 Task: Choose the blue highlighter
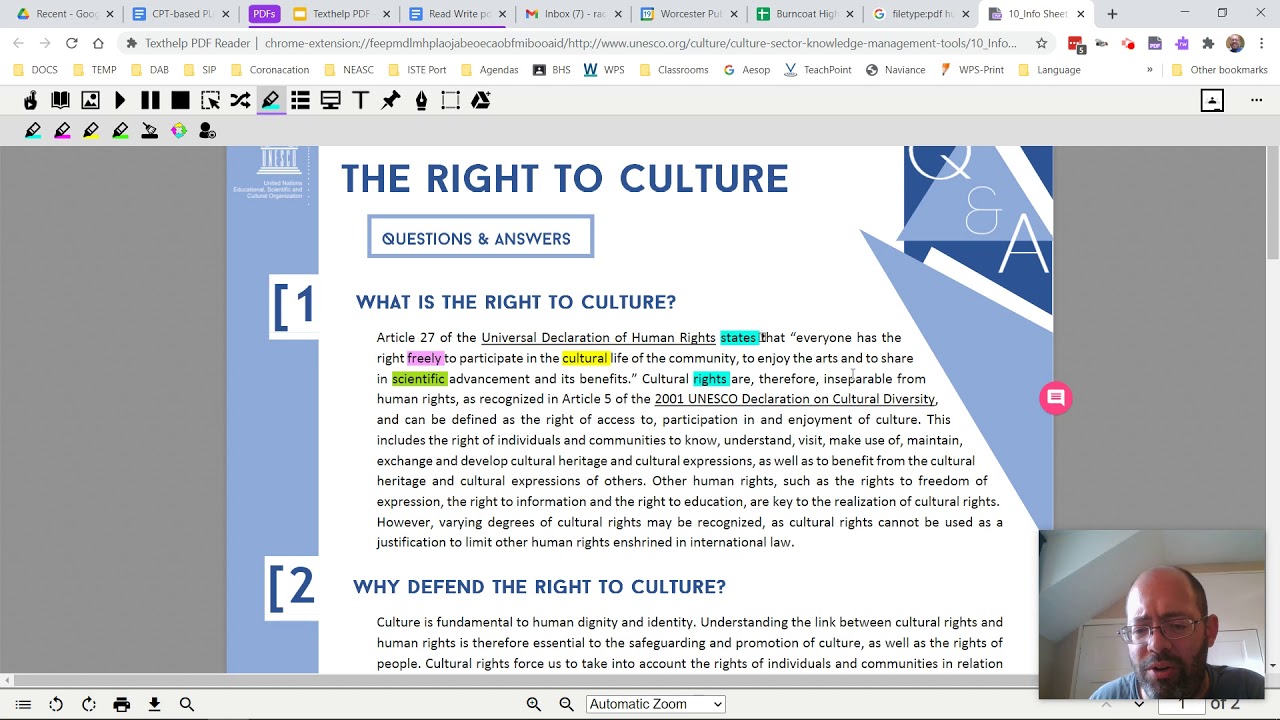pyautogui.click(x=33, y=130)
